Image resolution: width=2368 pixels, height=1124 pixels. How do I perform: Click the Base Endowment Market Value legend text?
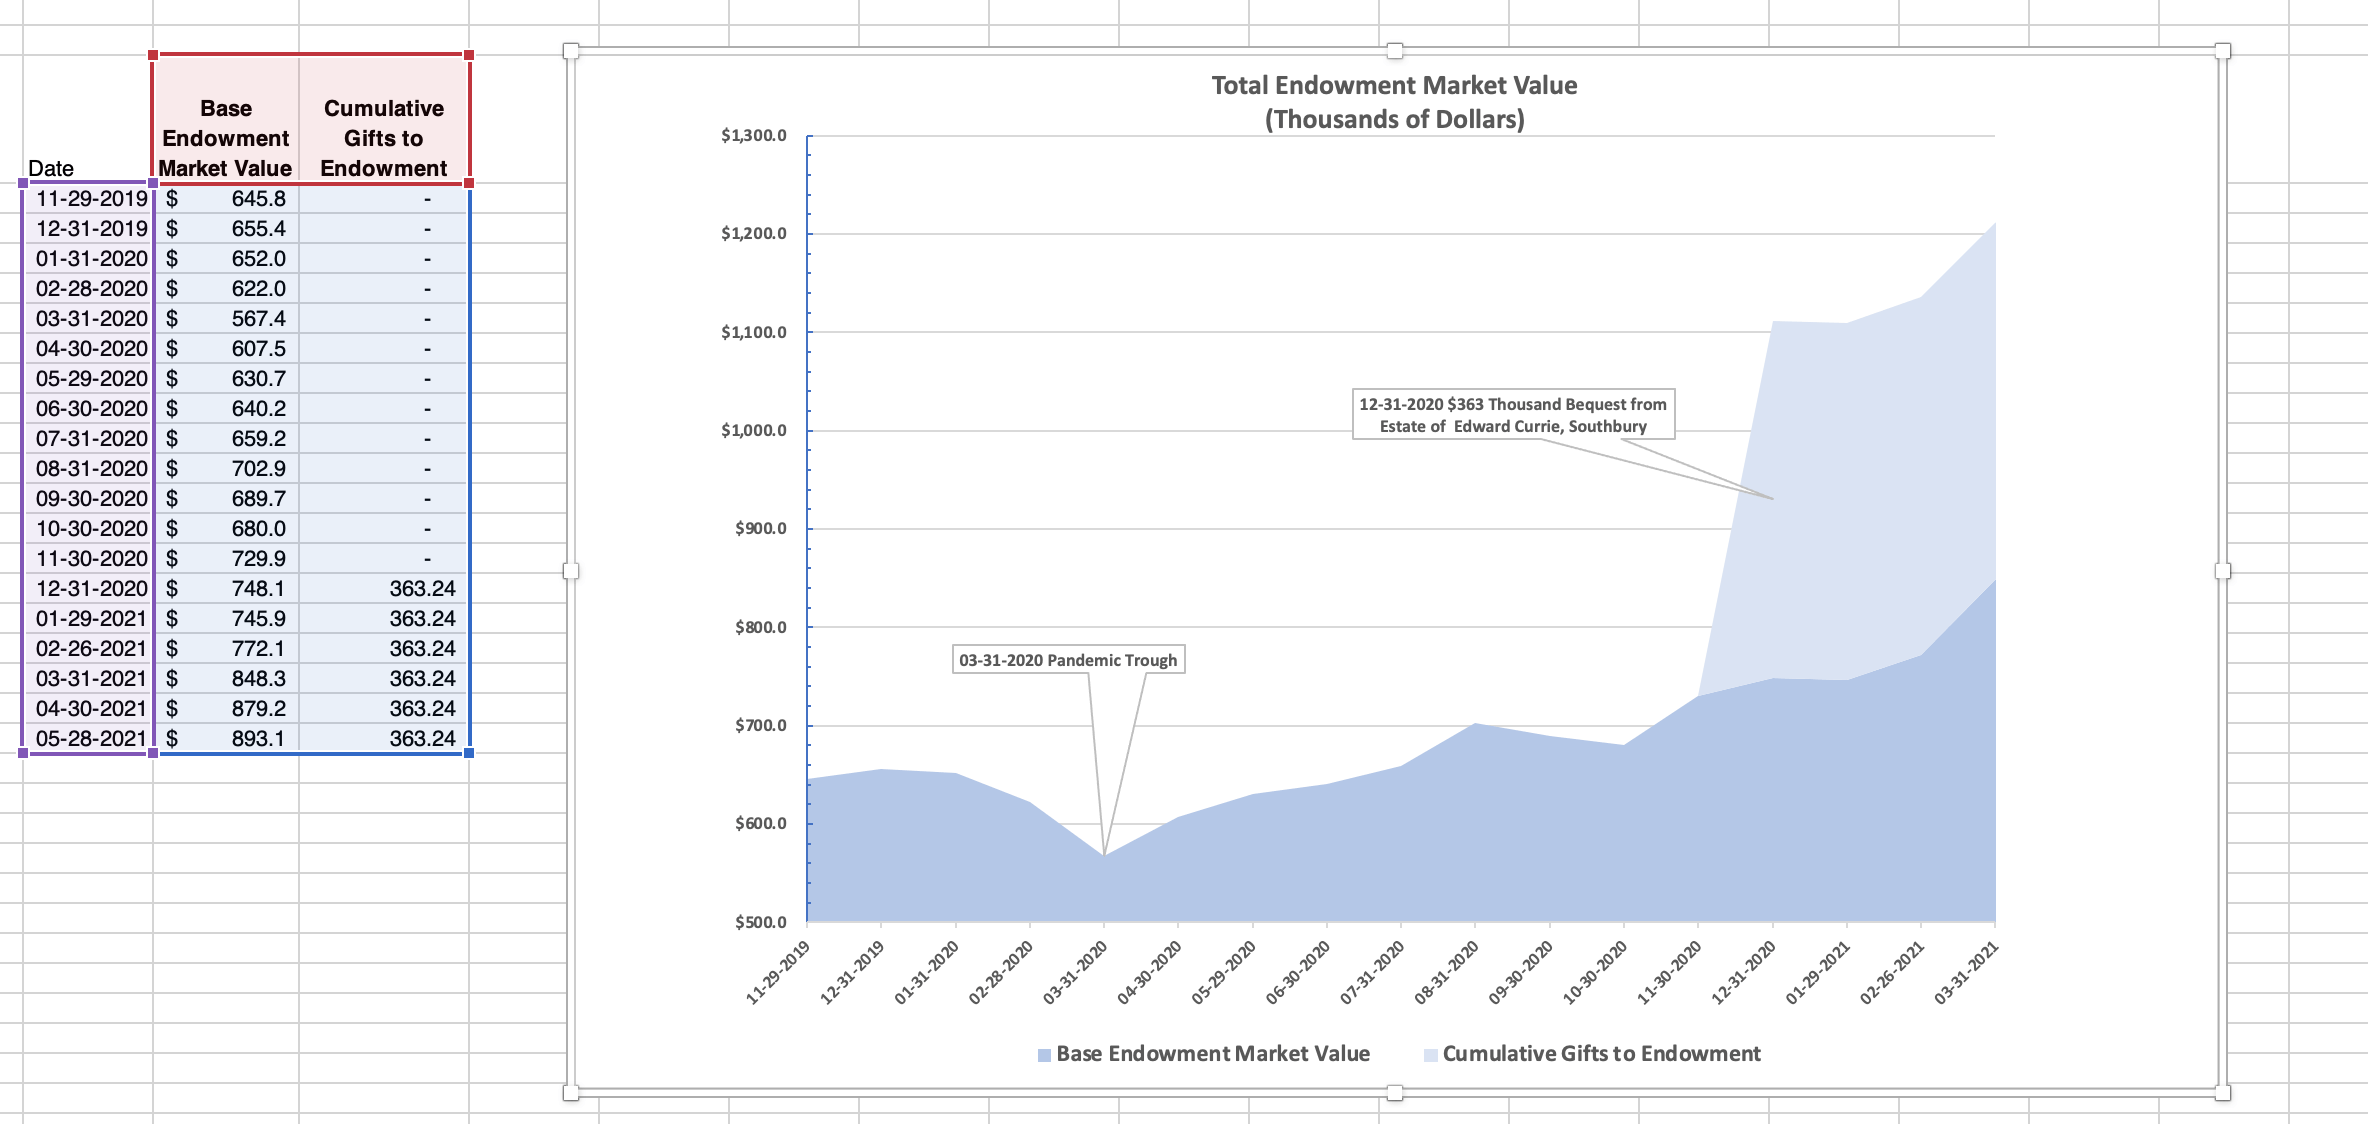pos(1213,1054)
